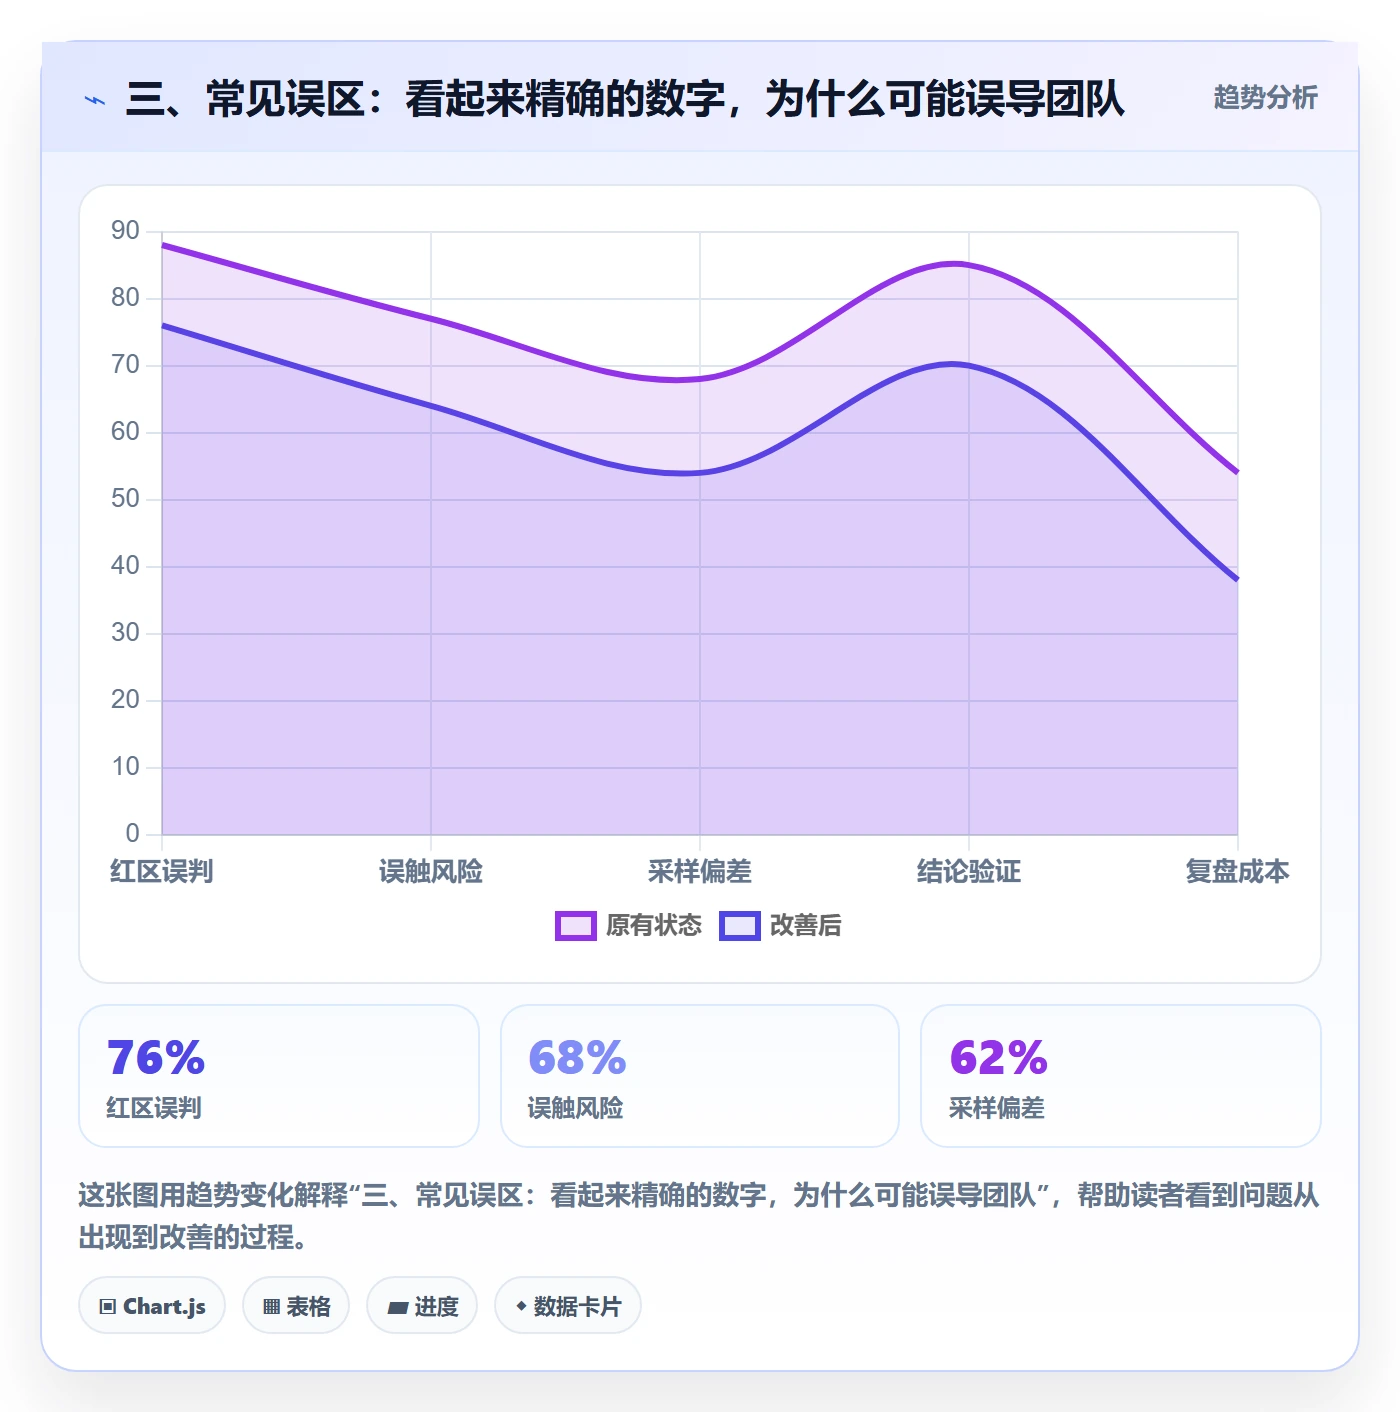The width and height of the screenshot is (1400, 1412).
Task: Click the lightning bolt icon beside the title
Action: point(95,100)
